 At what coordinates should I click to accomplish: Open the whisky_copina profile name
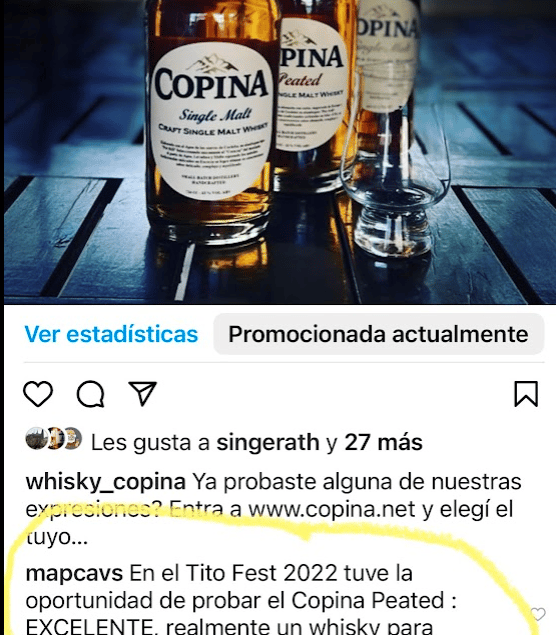pos(106,482)
